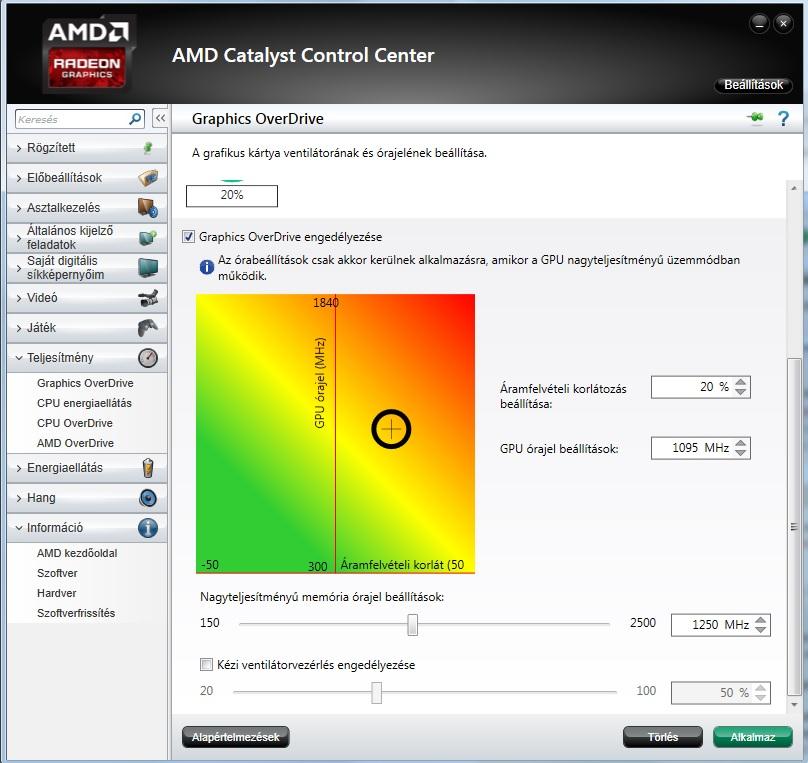Viewport: 808px width, 763px height.
Task: Click the Információ info icon
Action: click(x=148, y=528)
